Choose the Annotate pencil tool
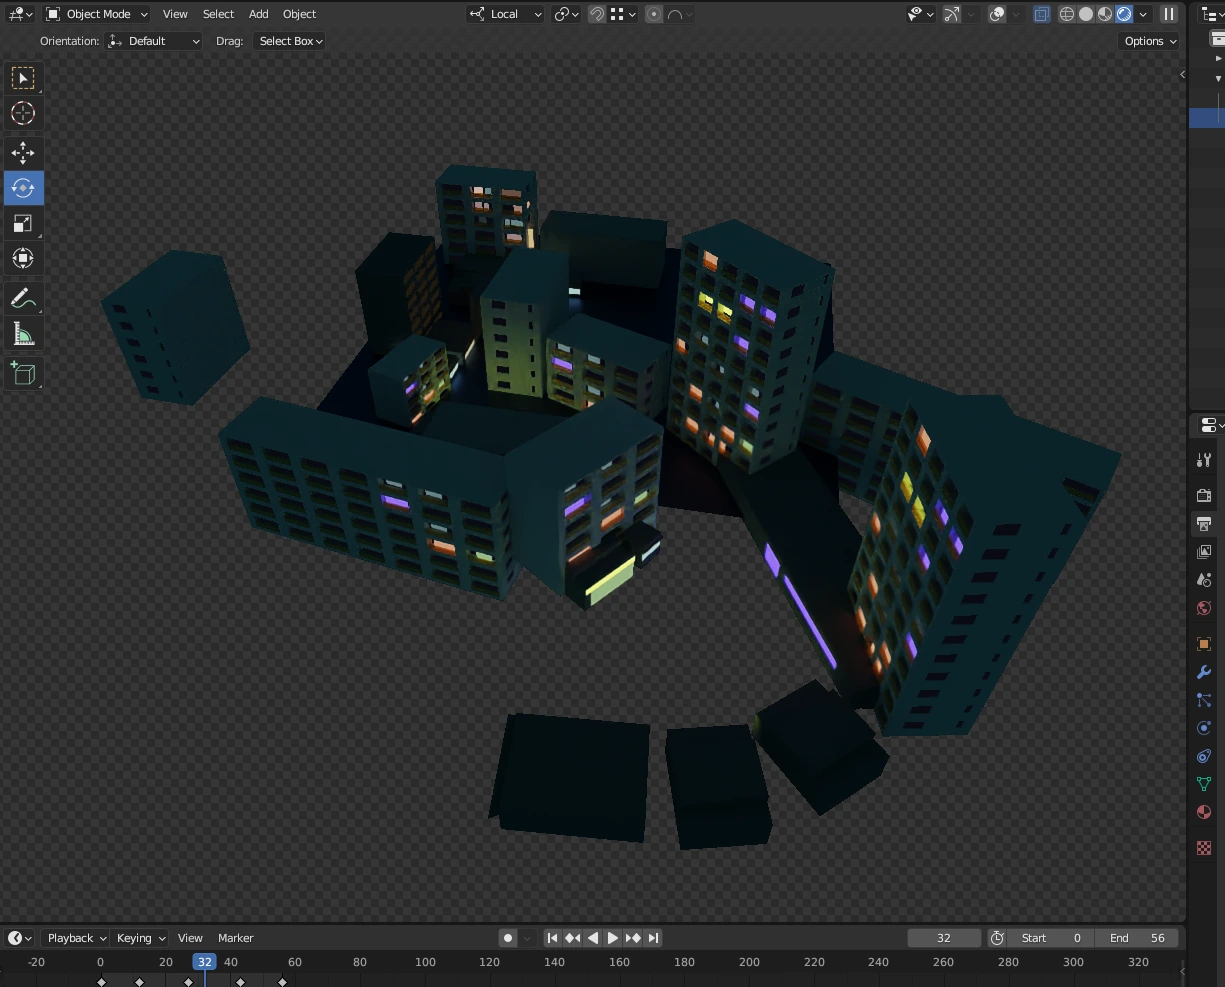 coord(23,298)
